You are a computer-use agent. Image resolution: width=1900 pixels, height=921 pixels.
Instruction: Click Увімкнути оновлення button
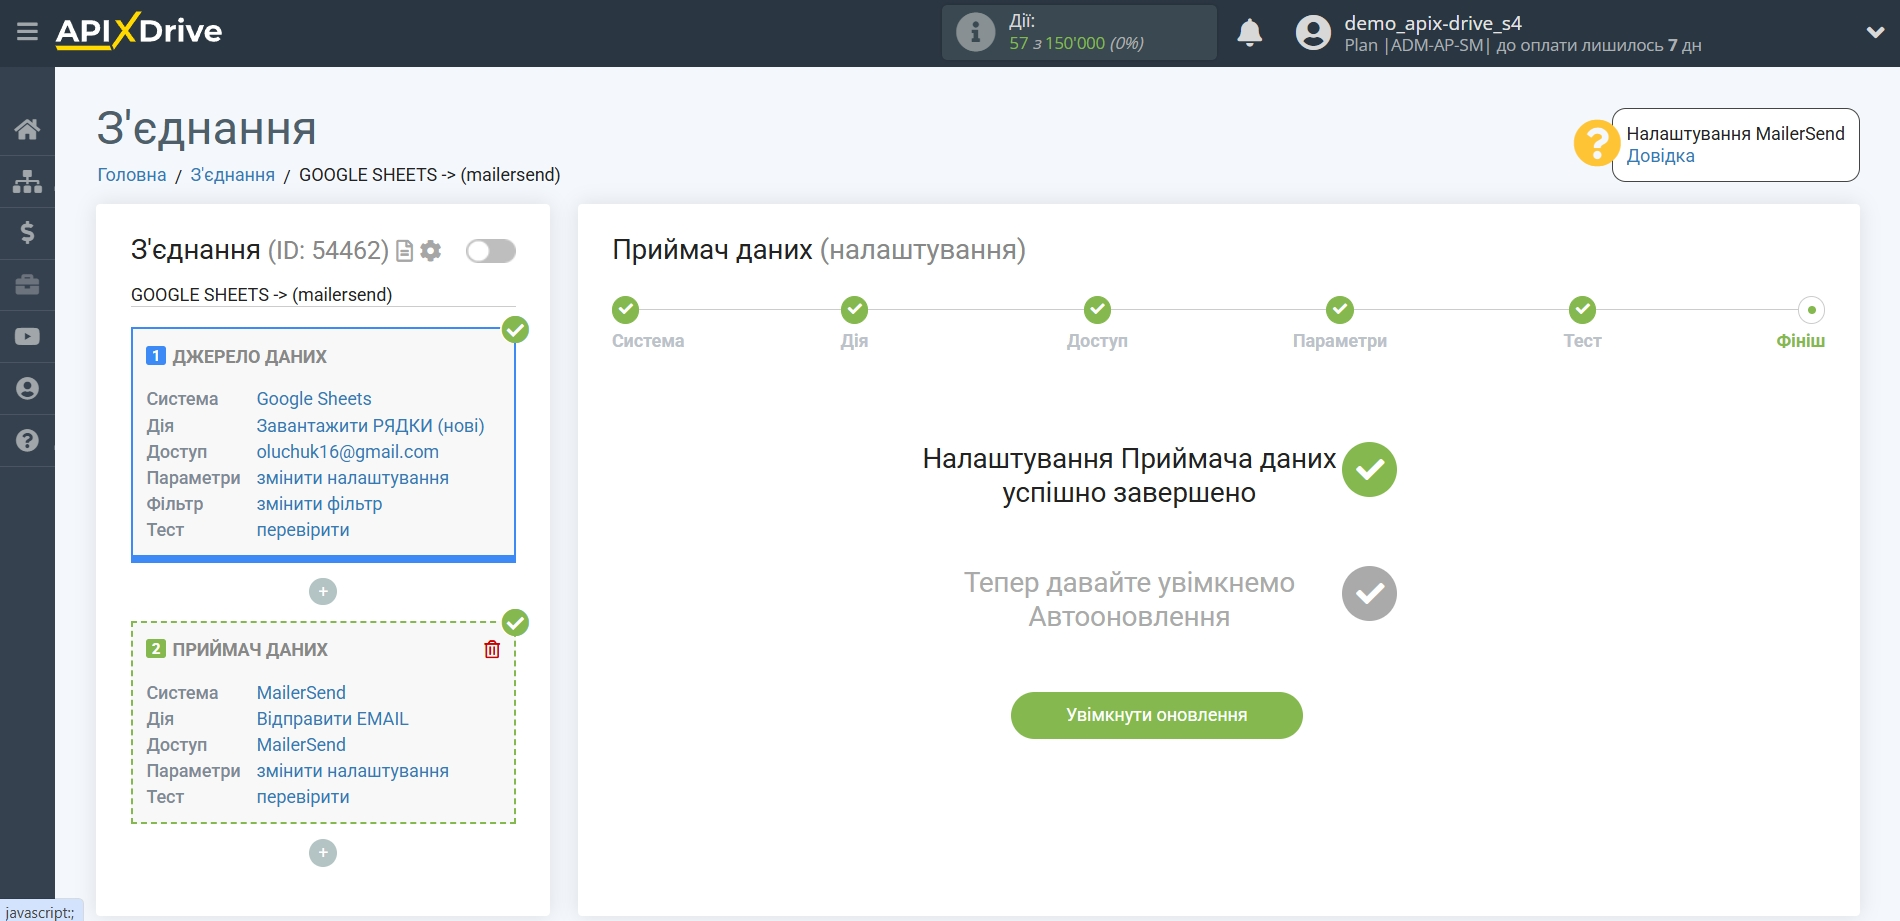click(x=1156, y=715)
